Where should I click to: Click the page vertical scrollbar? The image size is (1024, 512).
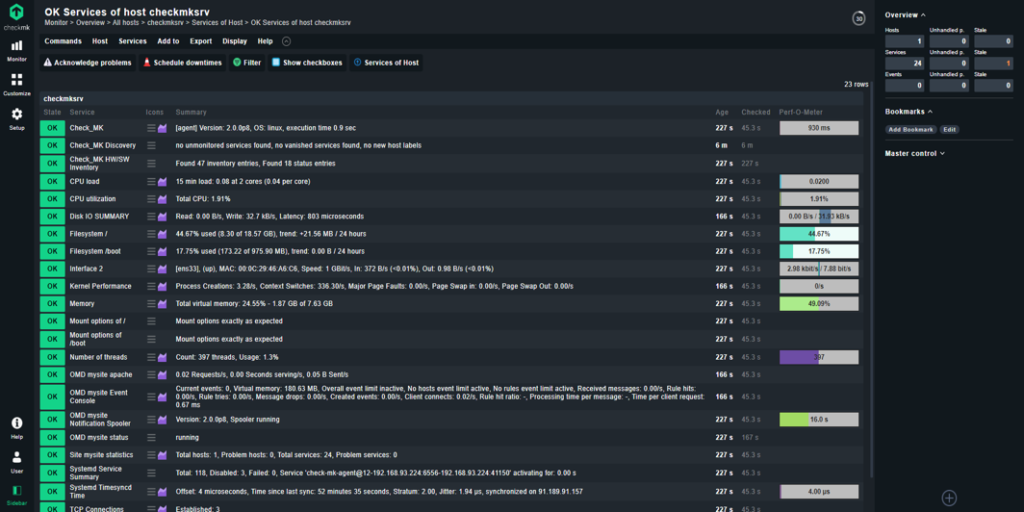click(x=871, y=281)
